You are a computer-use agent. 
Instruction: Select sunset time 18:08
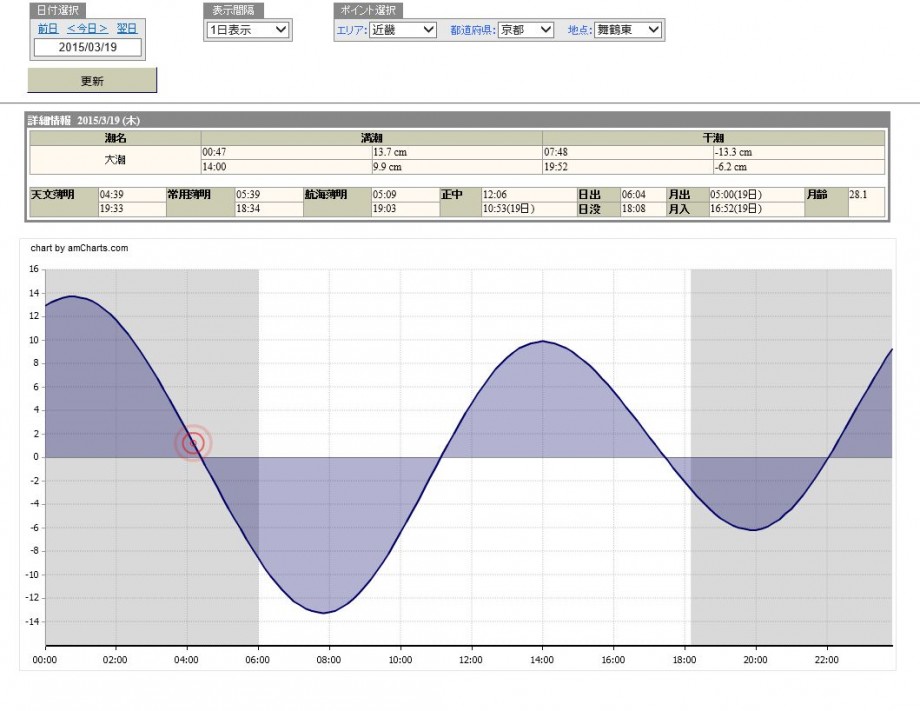643,209
